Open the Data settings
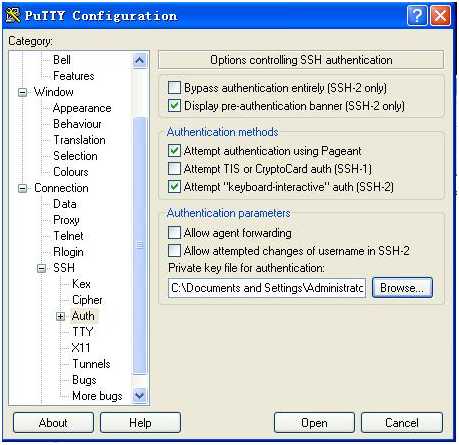This screenshot has width=459, height=445. point(65,204)
